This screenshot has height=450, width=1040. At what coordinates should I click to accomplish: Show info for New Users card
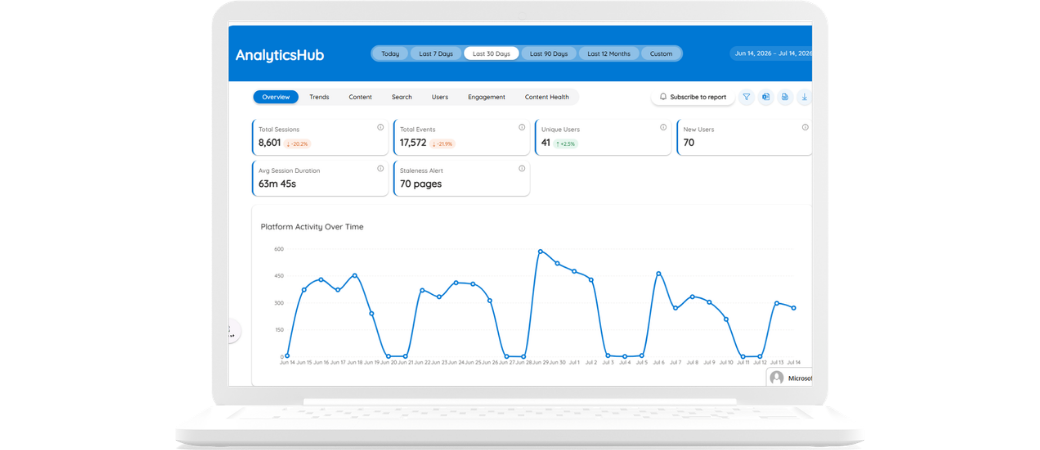[805, 127]
